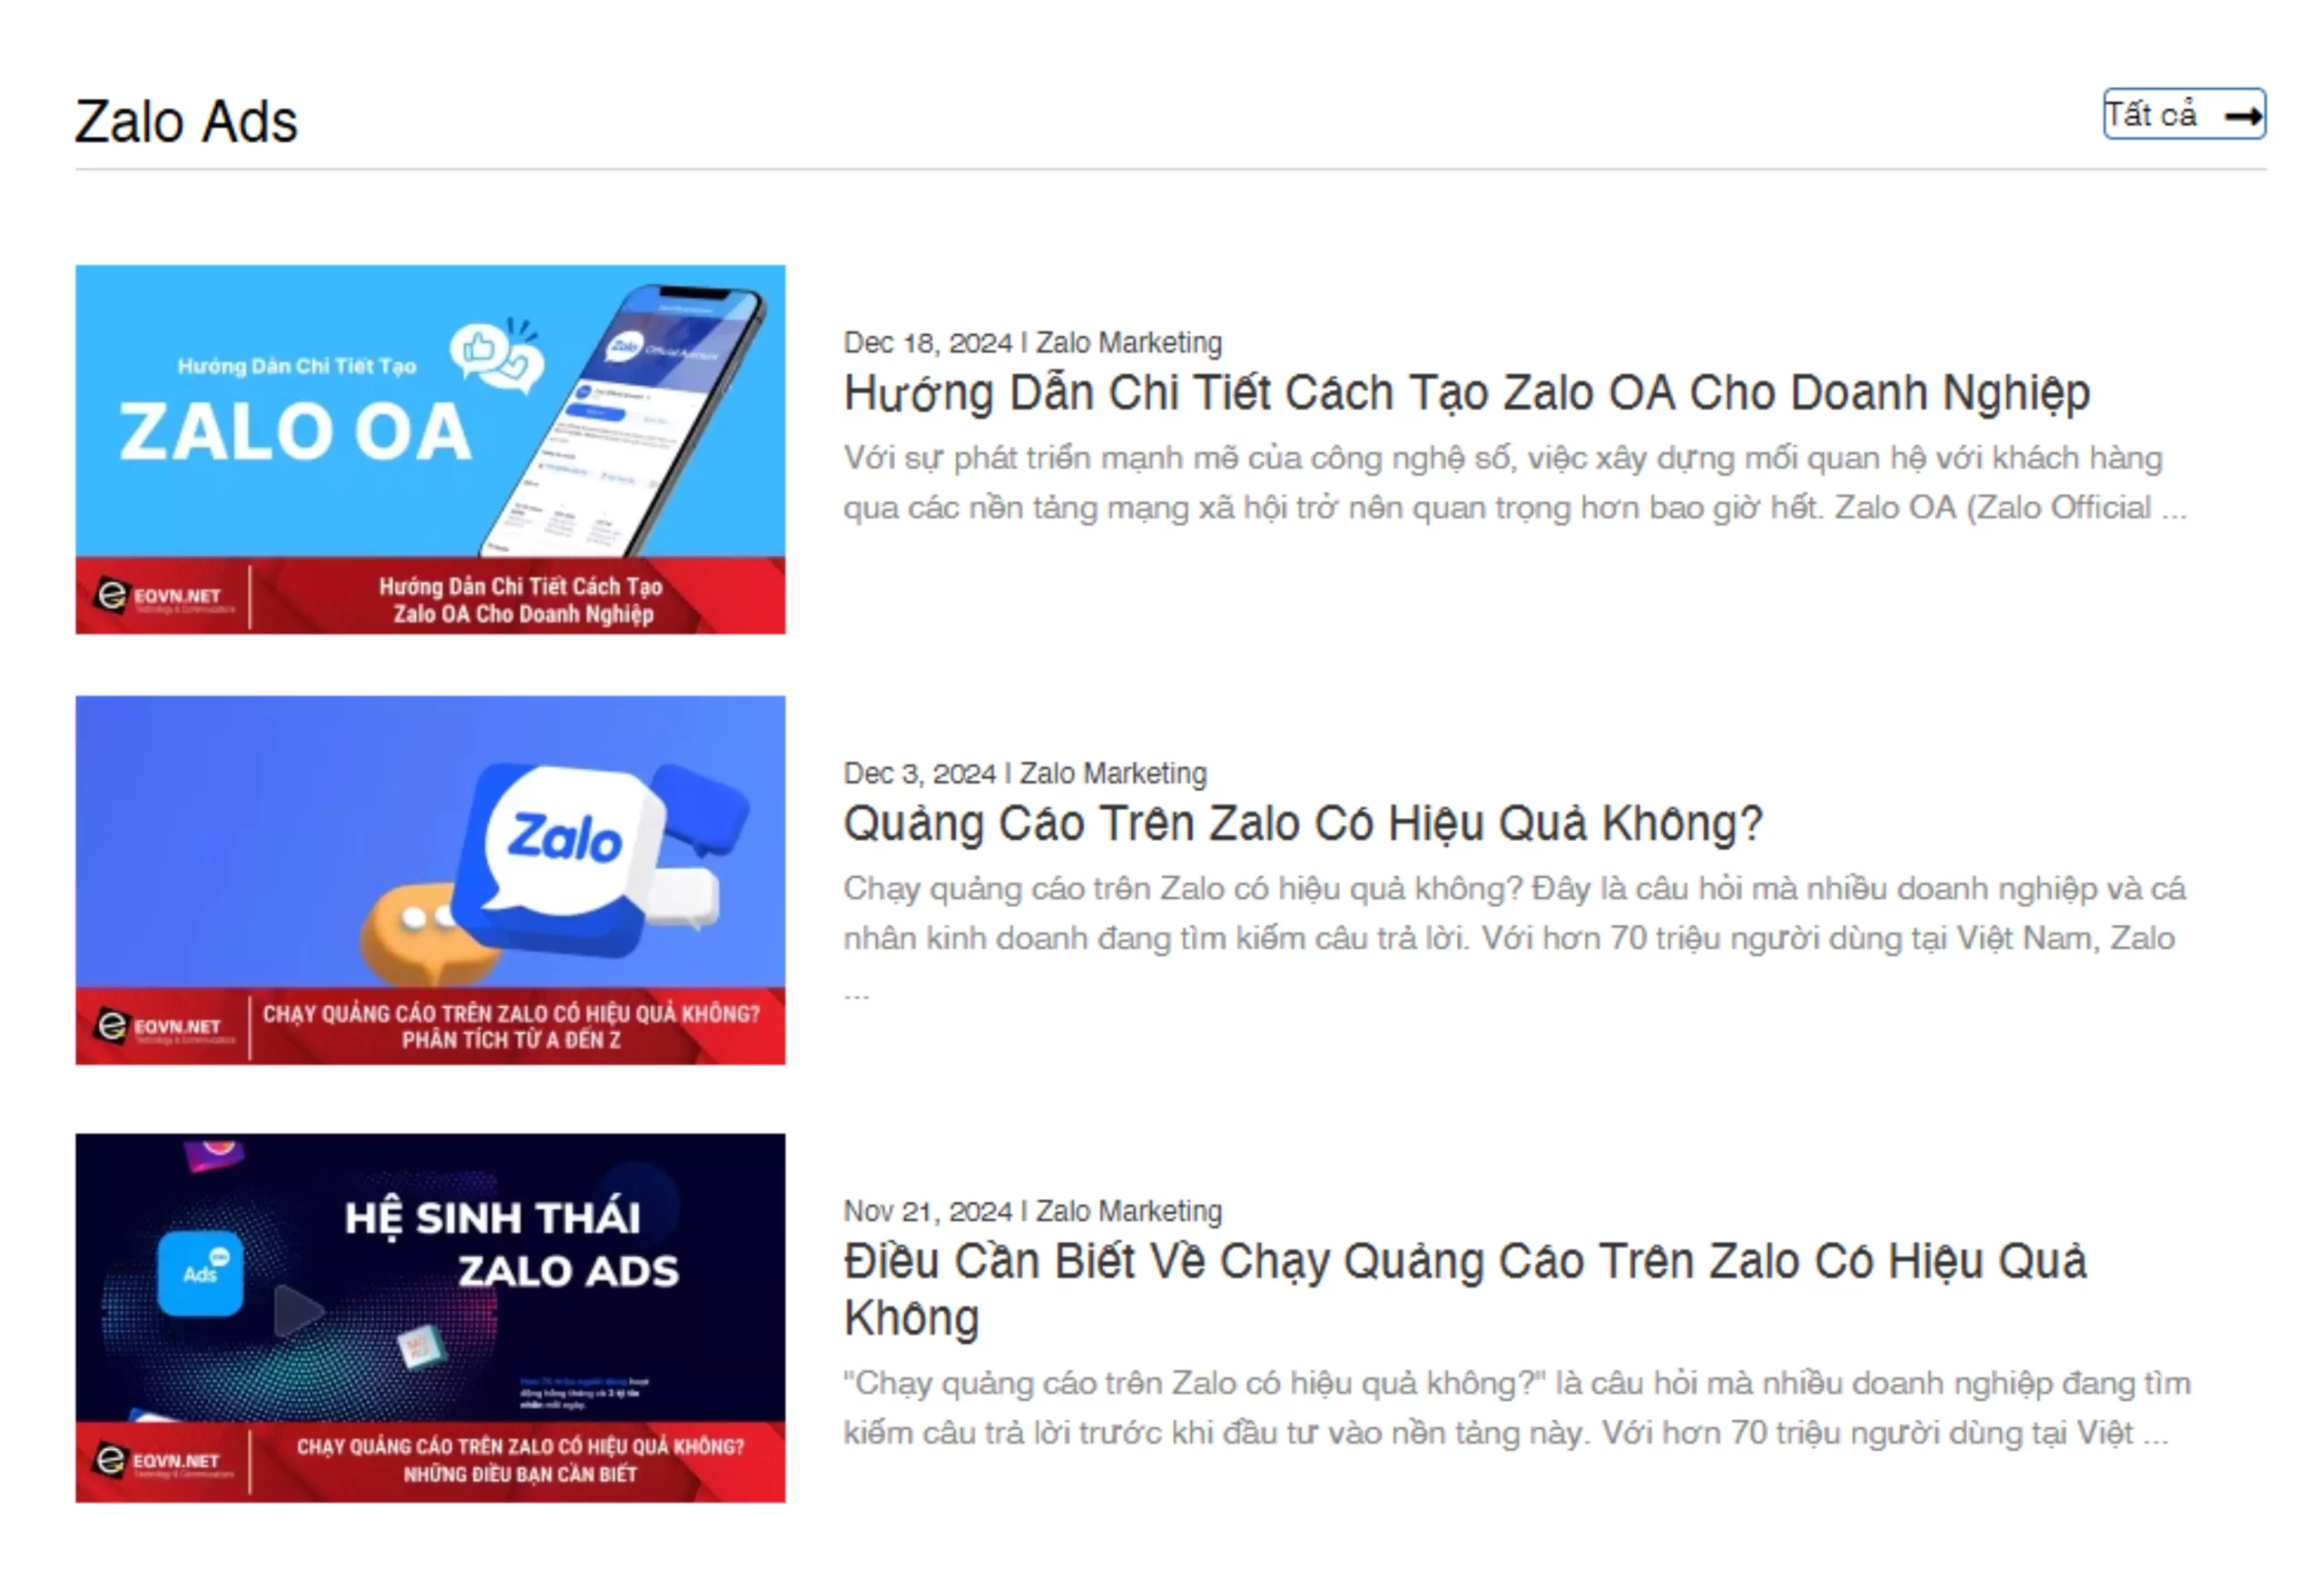This screenshot has height=1588, width=2324.
Task: Select Zalo Marketing category under Dec 18 post
Action: click(x=1128, y=343)
